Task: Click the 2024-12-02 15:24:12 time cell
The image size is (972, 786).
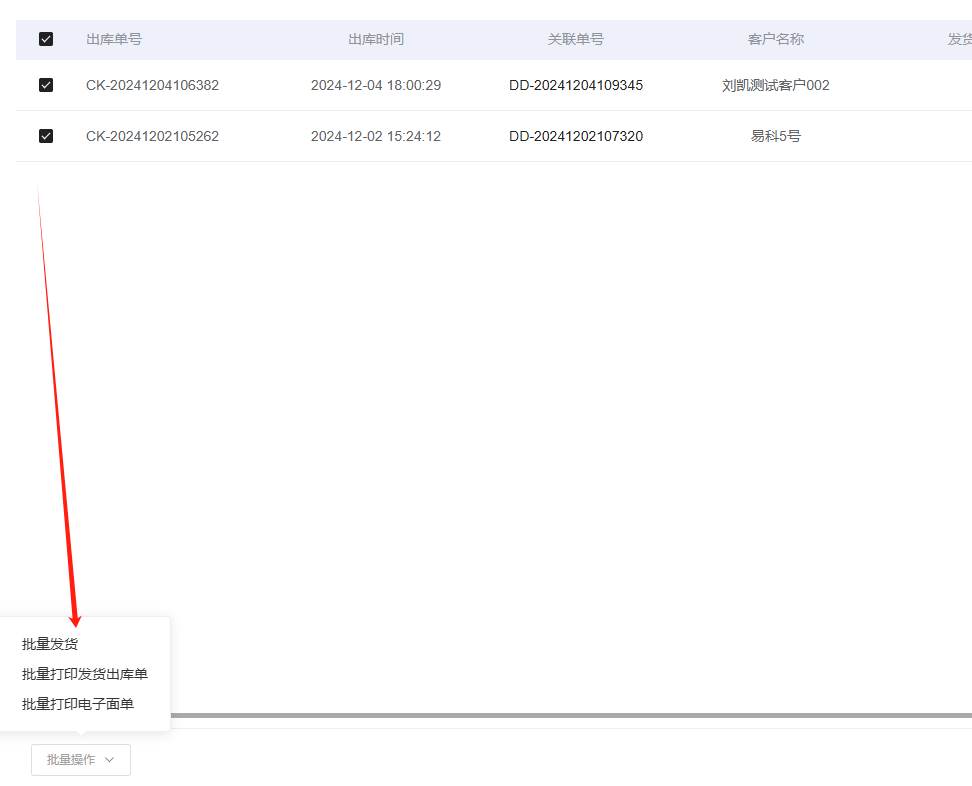Action: coord(376,136)
